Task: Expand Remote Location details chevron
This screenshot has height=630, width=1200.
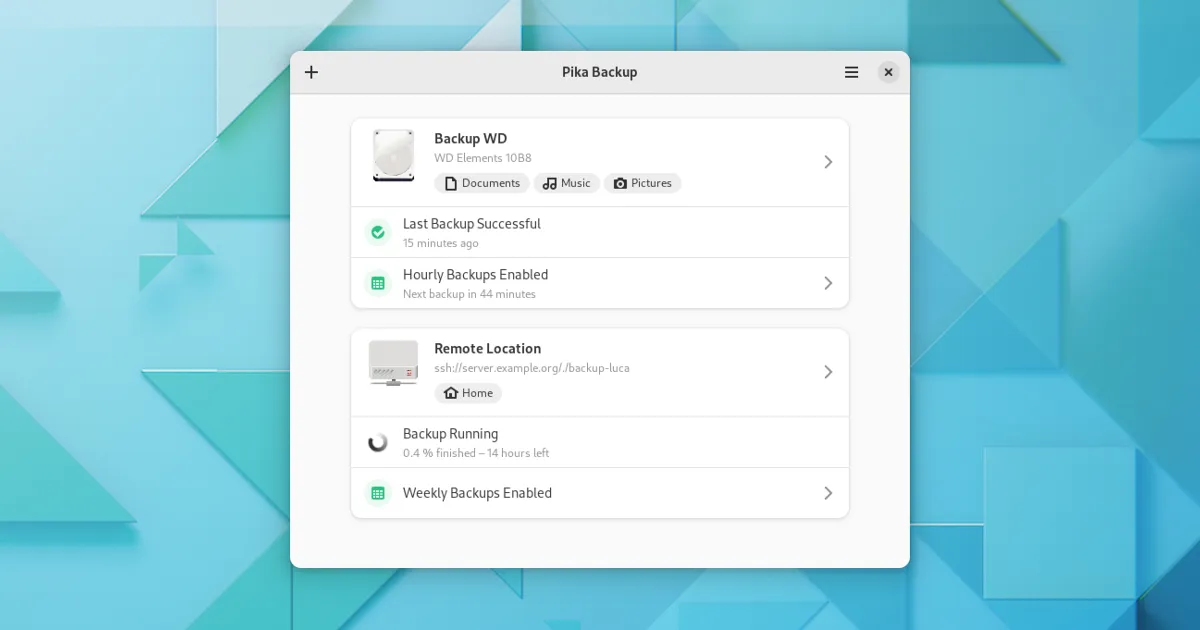Action: [x=828, y=372]
